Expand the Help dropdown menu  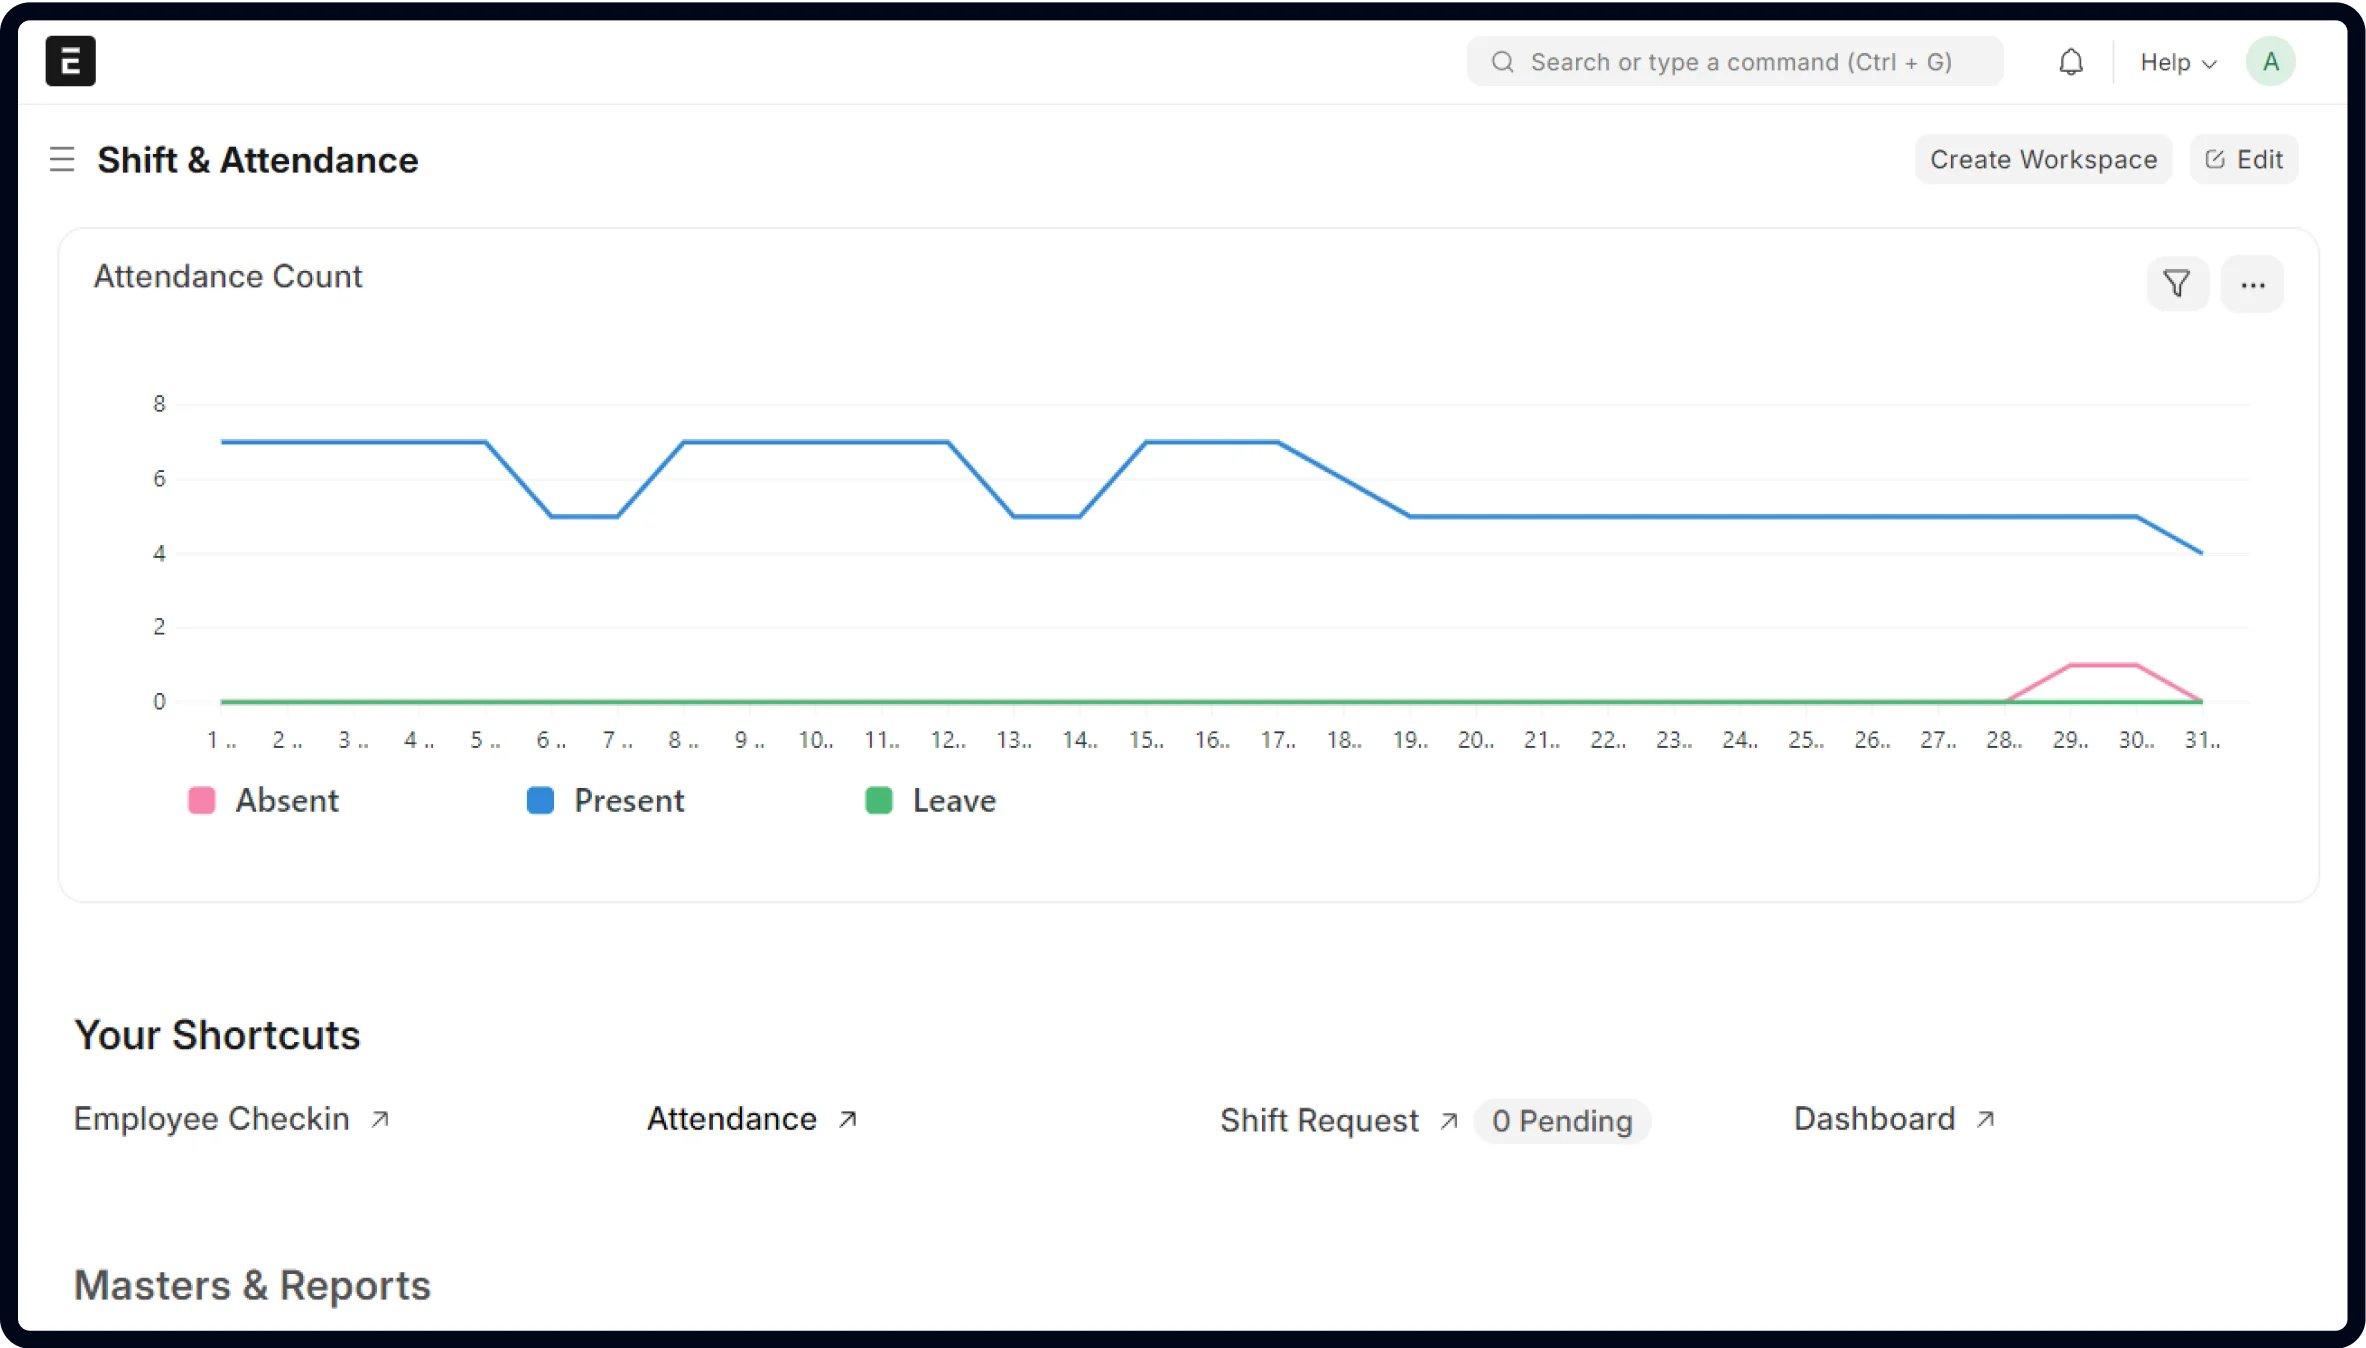pyautogui.click(x=2177, y=62)
